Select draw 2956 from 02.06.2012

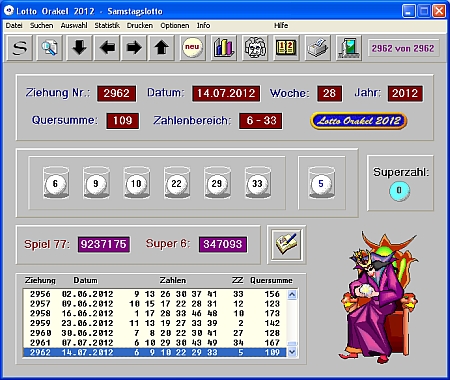tap(155, 294)
